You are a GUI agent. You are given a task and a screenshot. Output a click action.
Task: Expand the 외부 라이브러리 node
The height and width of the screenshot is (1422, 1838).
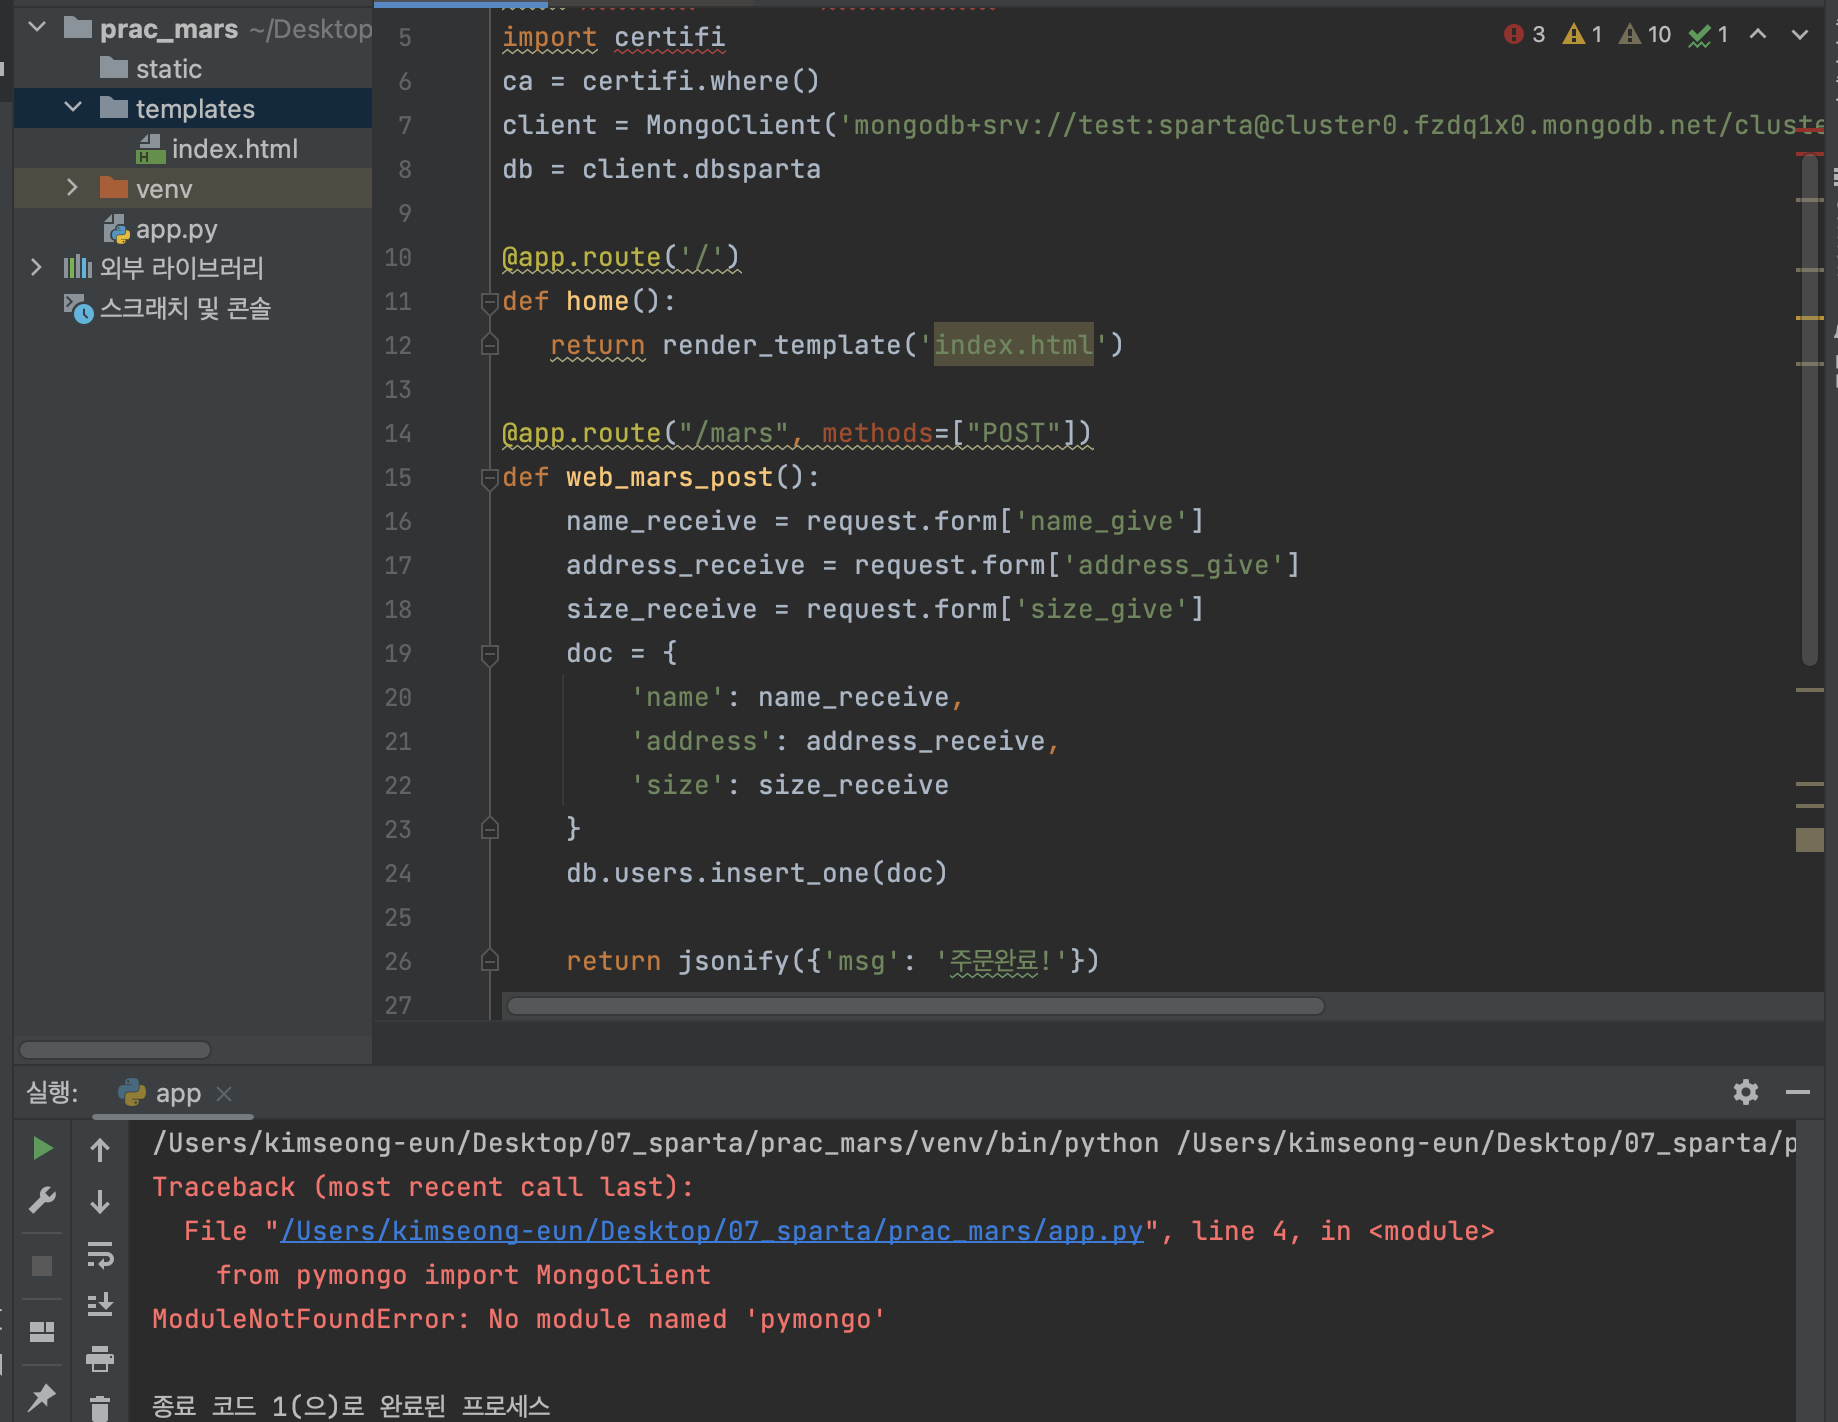[36, 267]
